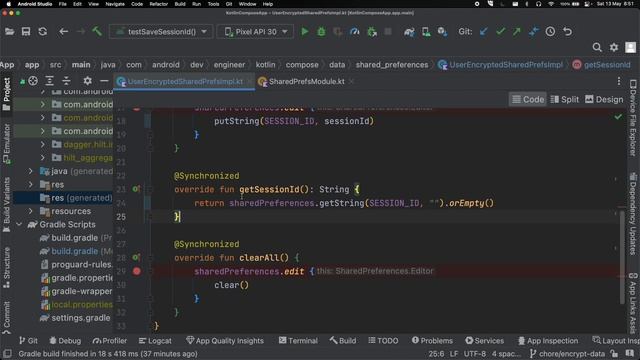Open the Build menu
The image size is (640, 360).
tap(180, 4)
